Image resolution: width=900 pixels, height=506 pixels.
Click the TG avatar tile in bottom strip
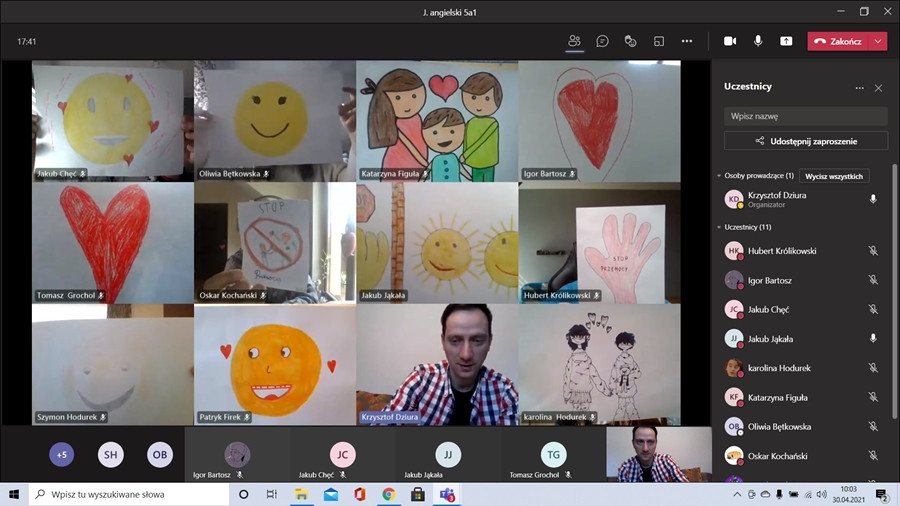coord(553,454)
